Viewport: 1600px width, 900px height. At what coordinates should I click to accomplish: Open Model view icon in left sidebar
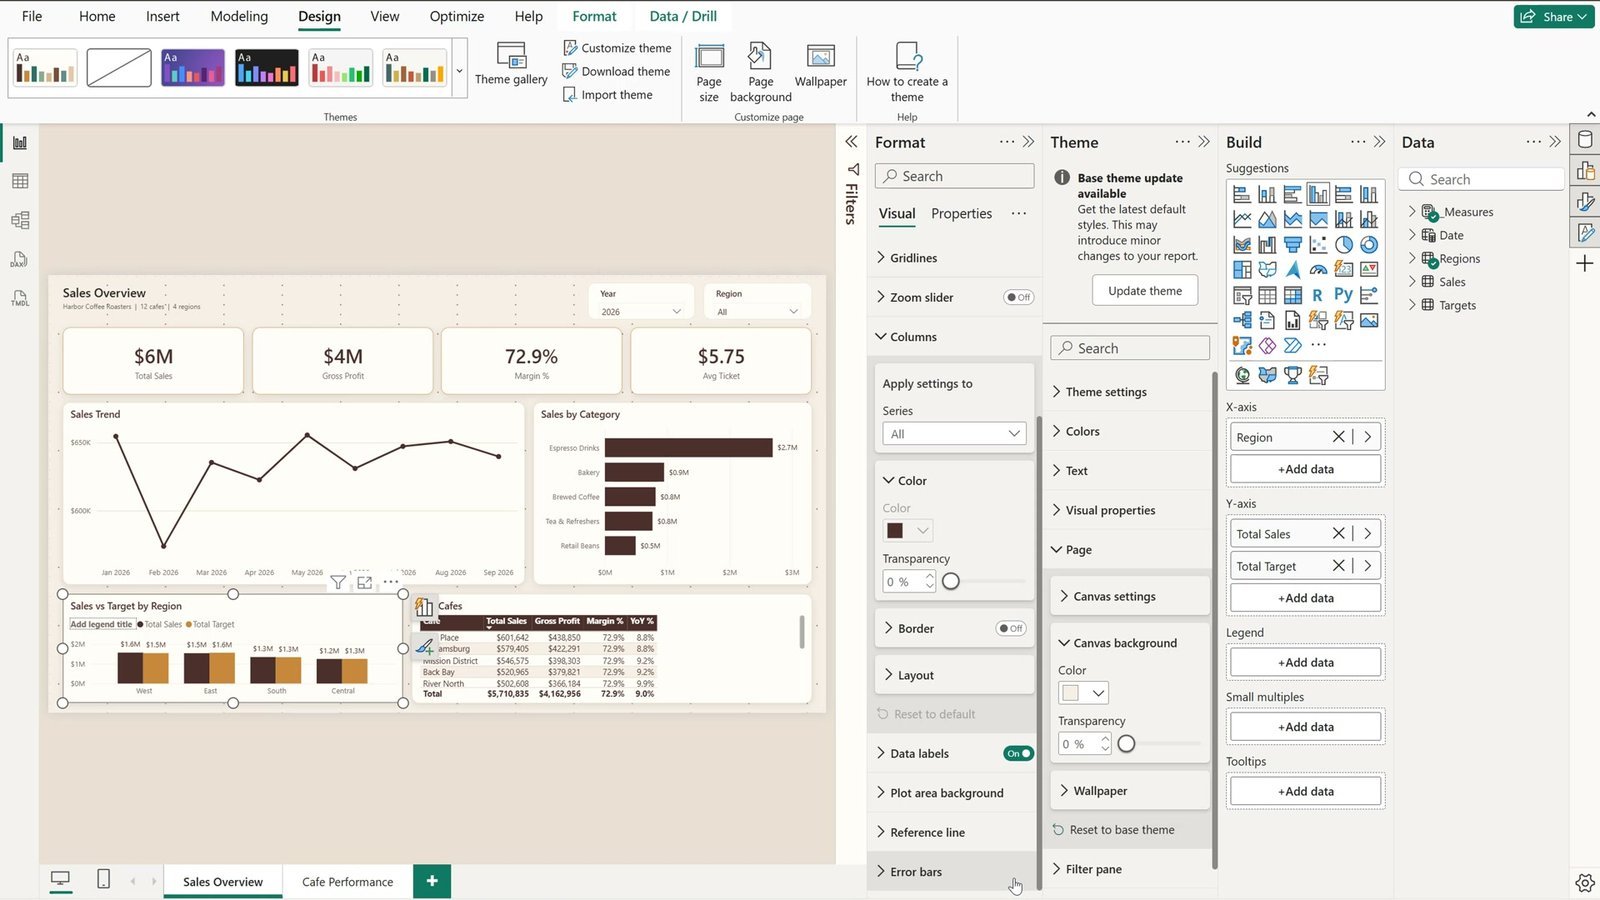pyautogui.click(x=20, y=220)
